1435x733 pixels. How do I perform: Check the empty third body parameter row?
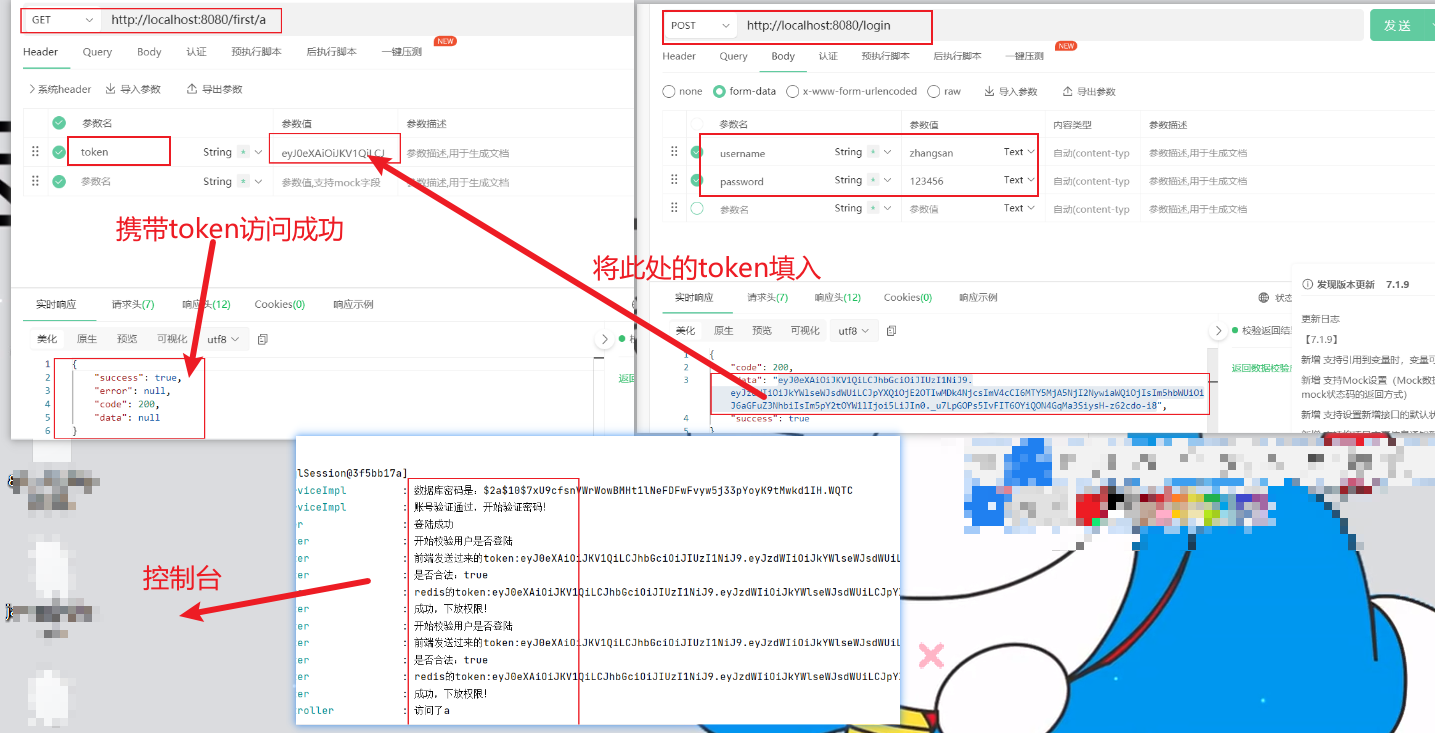click(697, 208)
